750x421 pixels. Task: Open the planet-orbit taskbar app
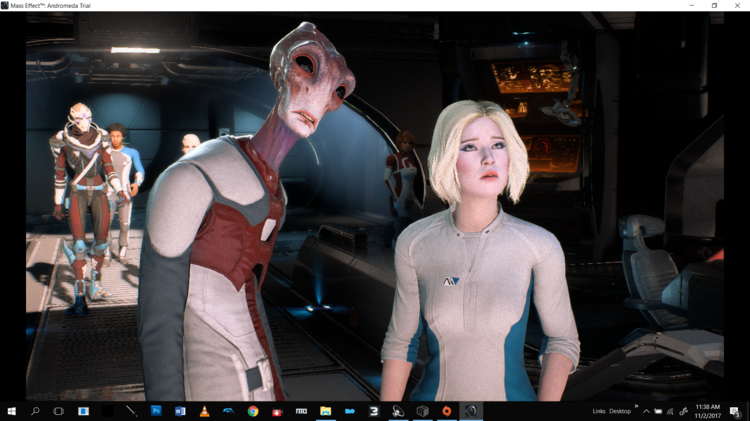[x=398, y=411]
